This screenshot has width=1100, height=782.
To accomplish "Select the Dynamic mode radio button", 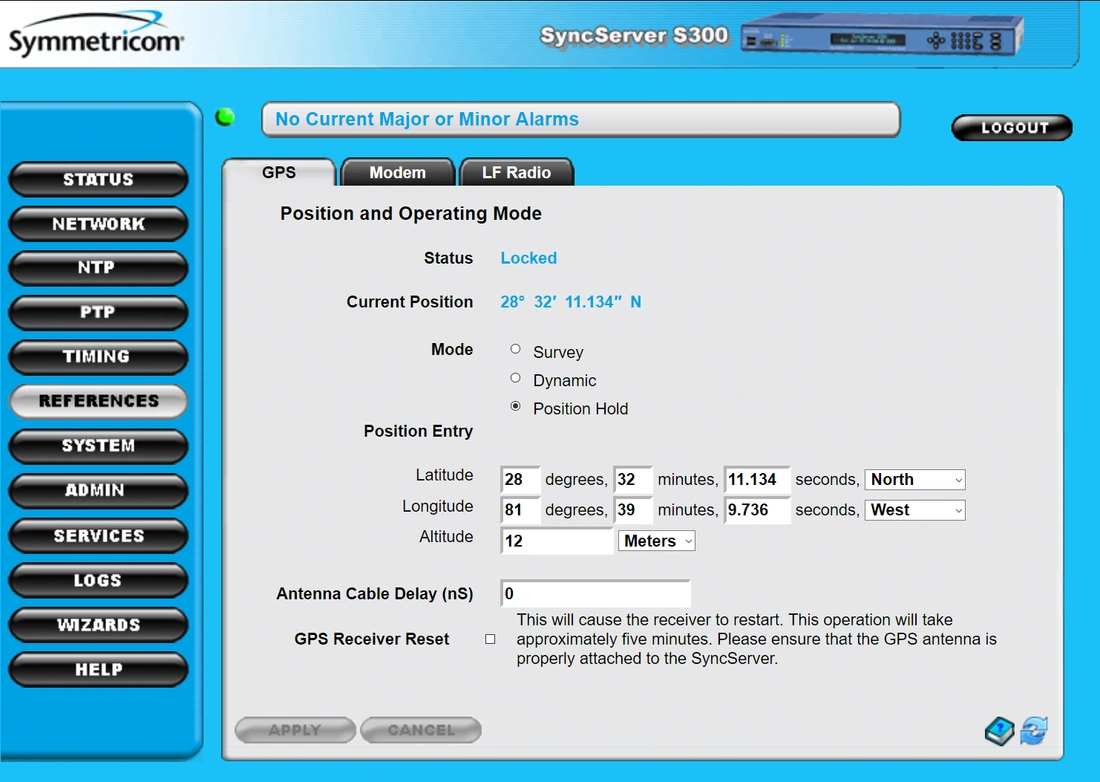I will click(516, 378).
